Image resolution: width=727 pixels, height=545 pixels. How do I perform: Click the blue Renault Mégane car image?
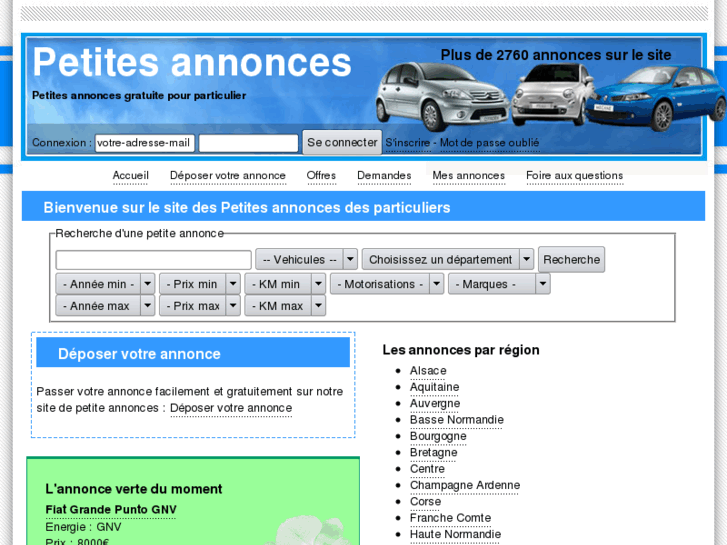(656, 98)
